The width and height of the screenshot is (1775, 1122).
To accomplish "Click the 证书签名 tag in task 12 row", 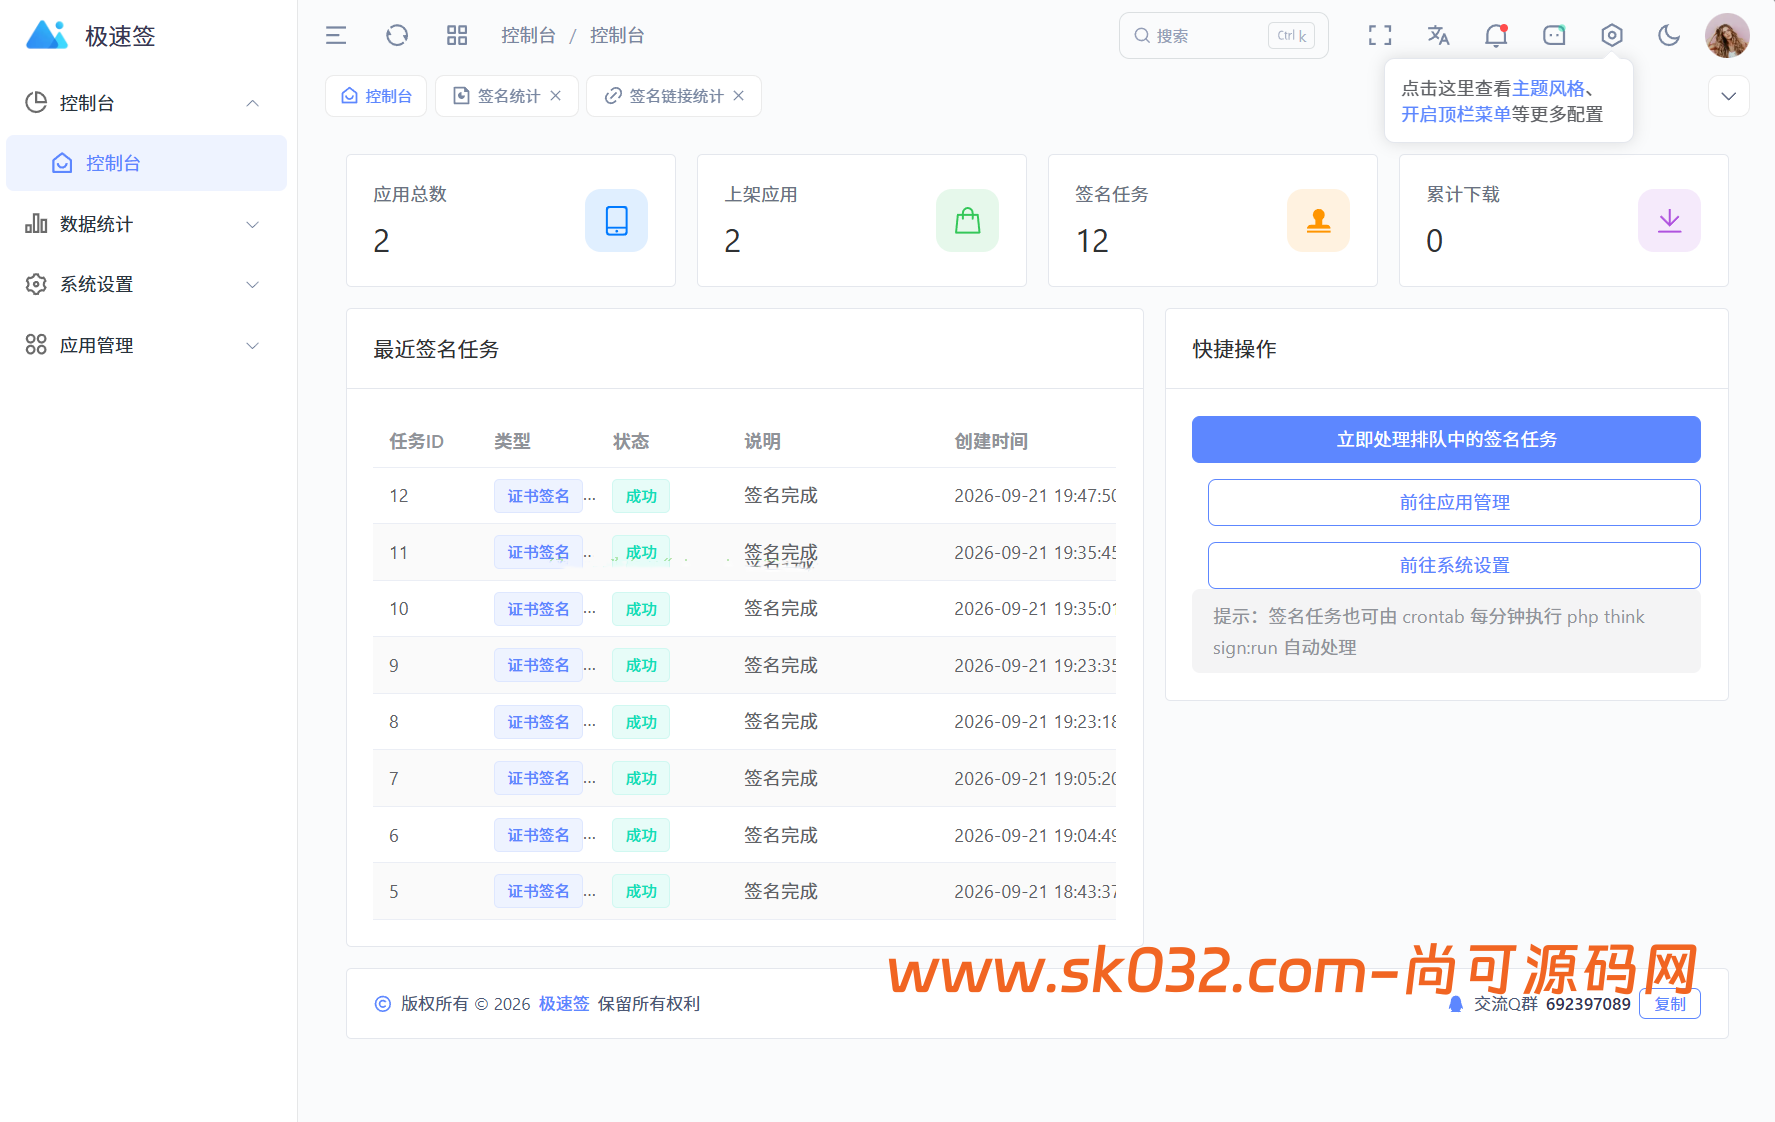I will click(x=538, y=496).
